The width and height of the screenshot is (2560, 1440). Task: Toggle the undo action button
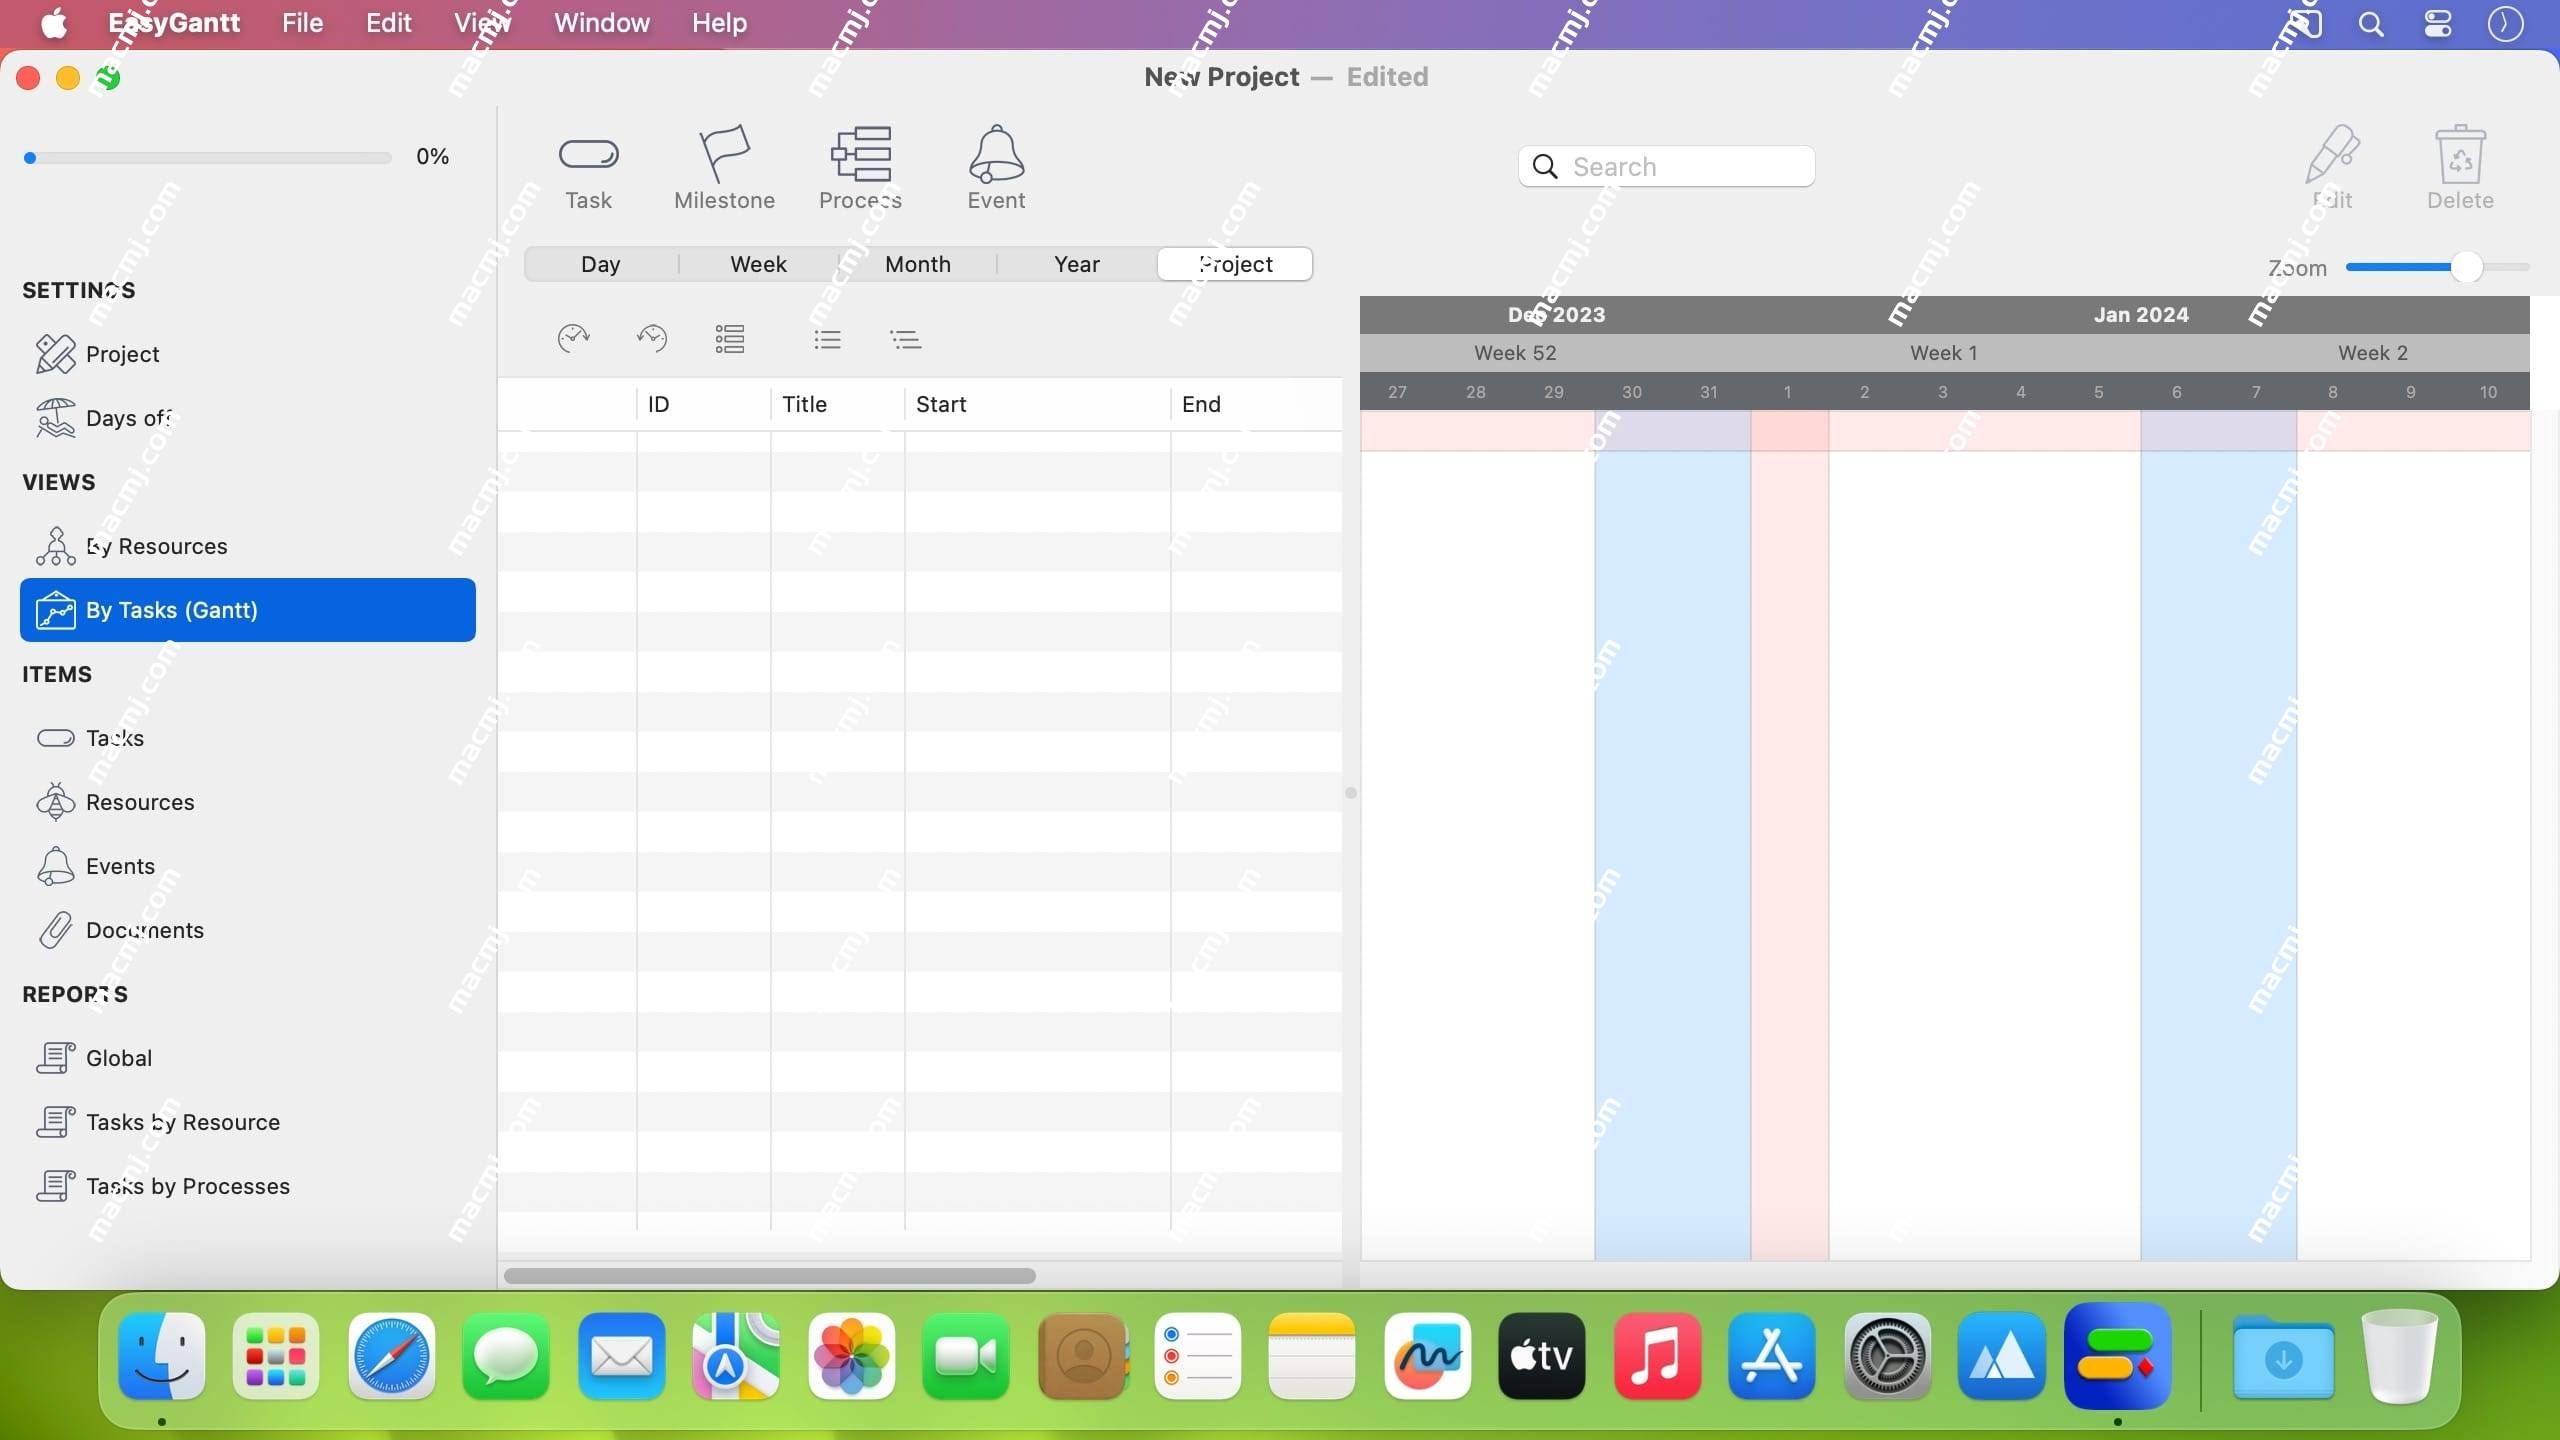coord(651,338)
